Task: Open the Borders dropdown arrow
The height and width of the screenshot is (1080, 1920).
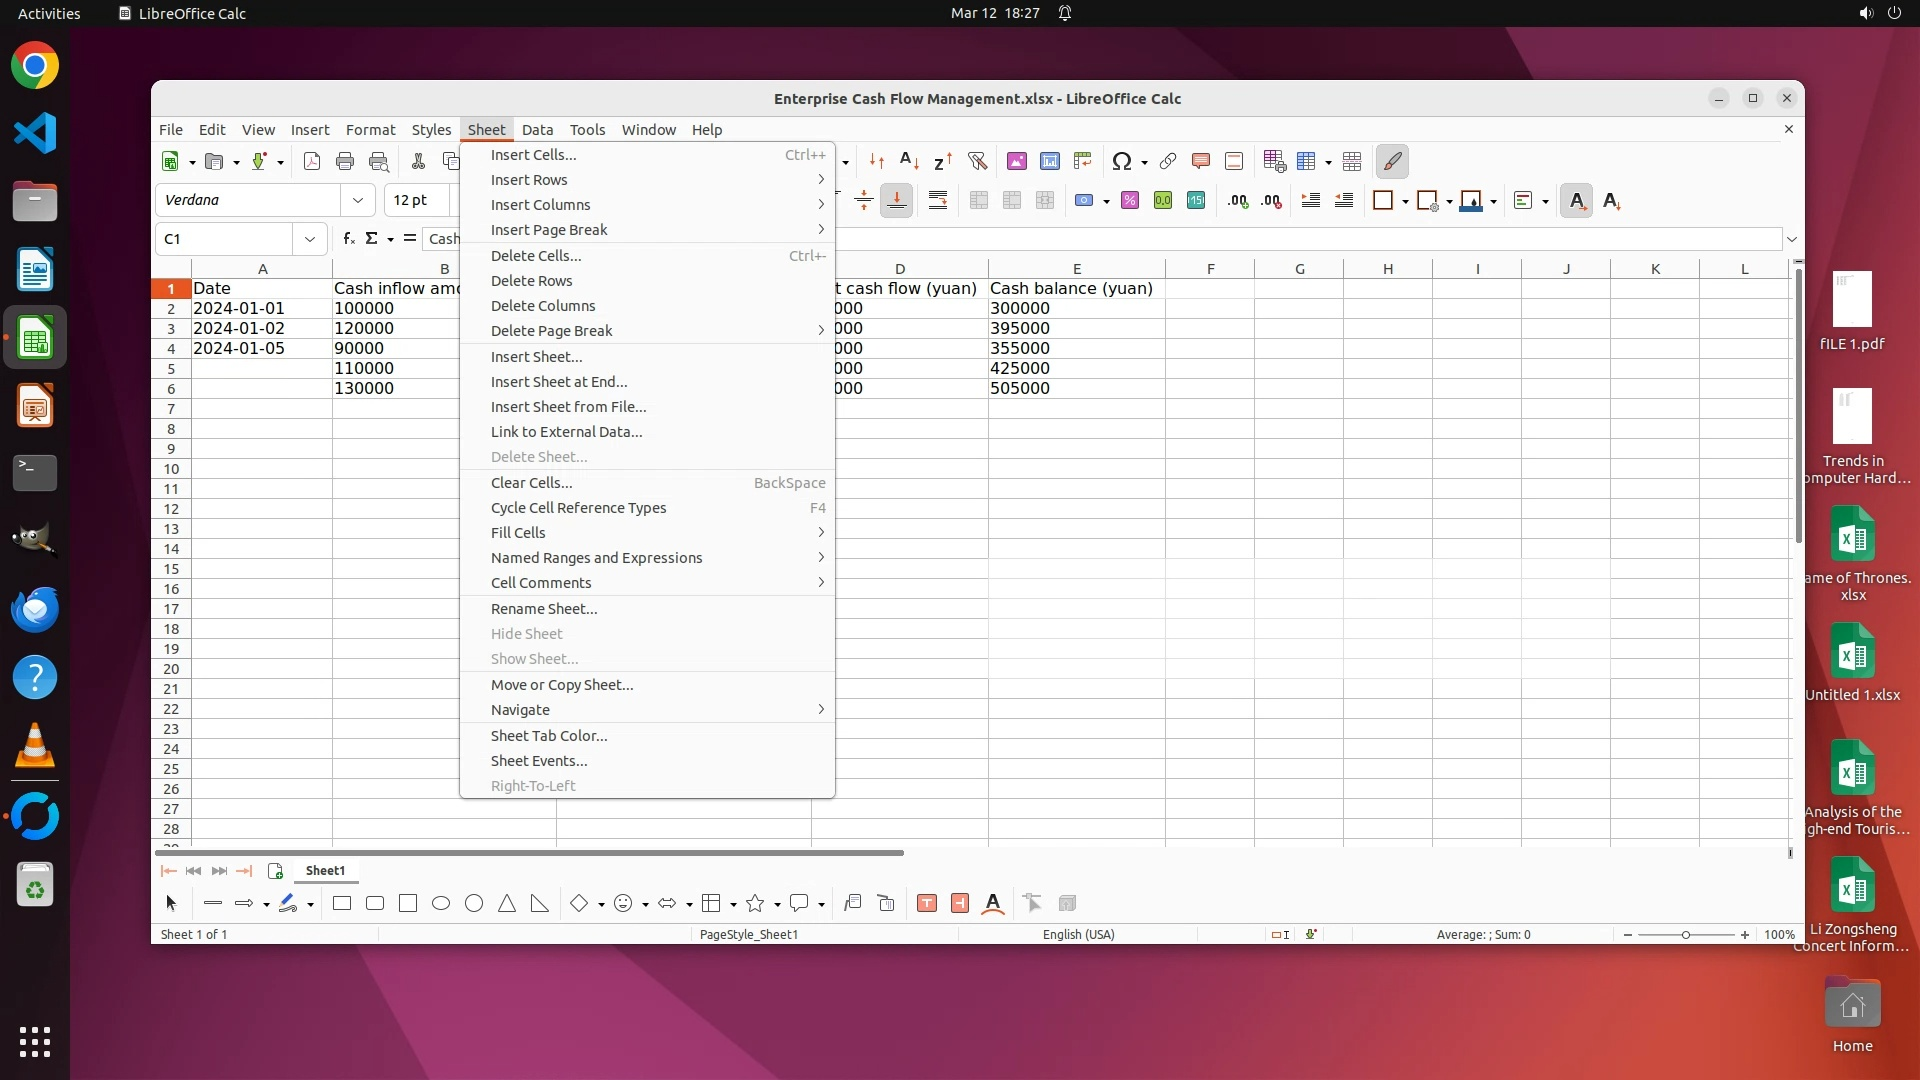Action: (x=1405, y=201)
